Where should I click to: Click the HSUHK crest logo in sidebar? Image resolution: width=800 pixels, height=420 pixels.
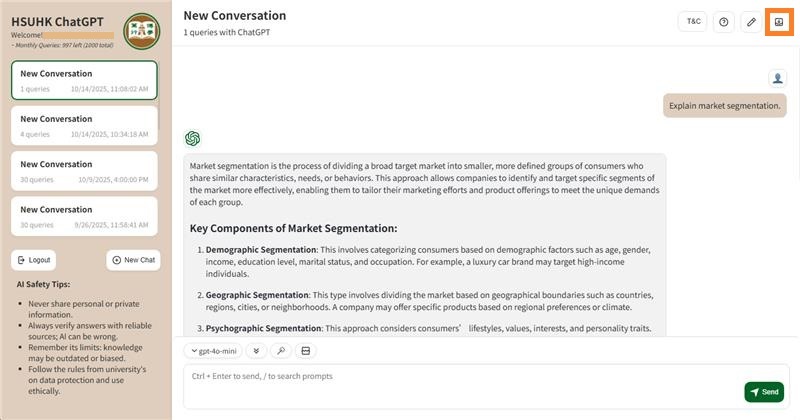point(141,31)
